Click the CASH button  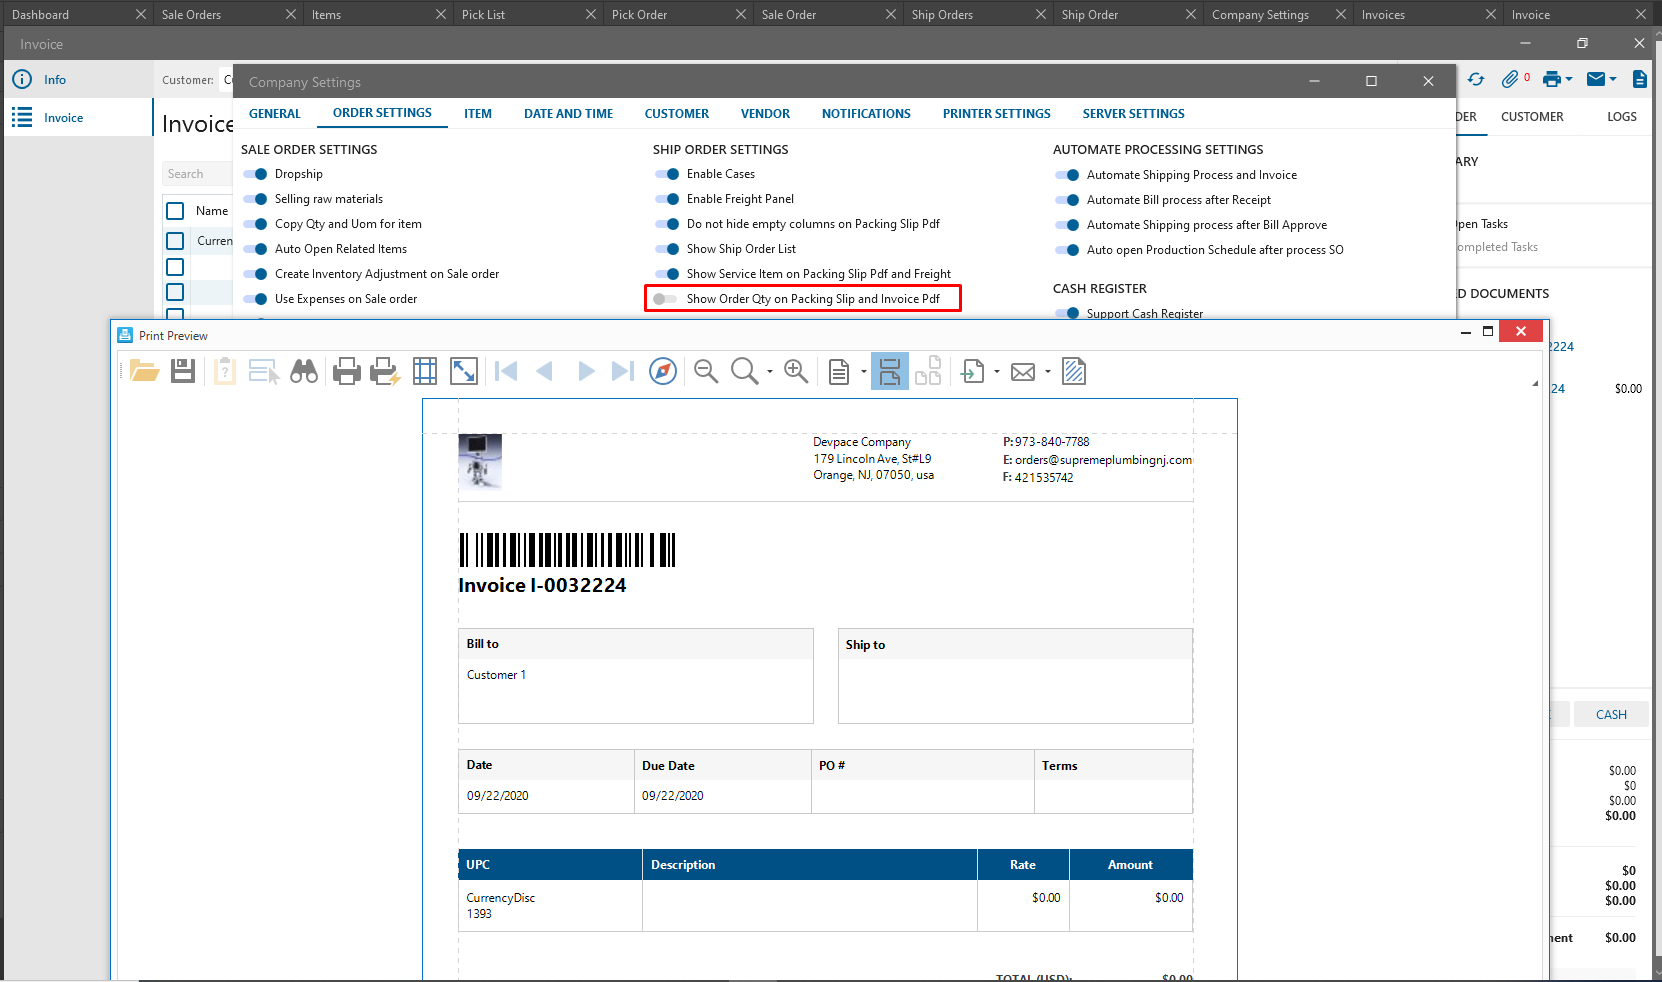coord(1610,715)
